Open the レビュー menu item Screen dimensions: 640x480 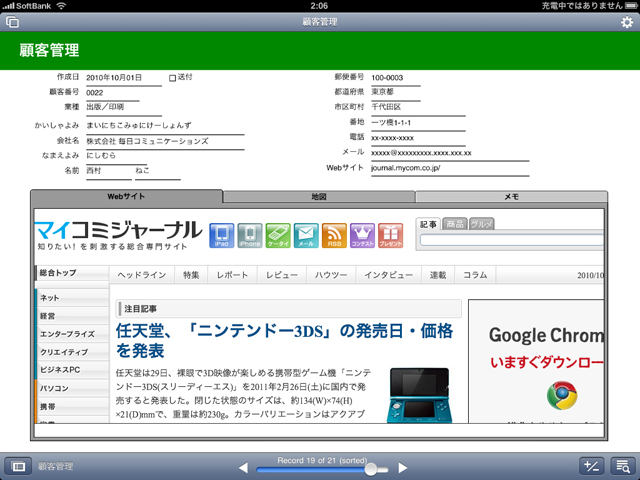tap(282, 275)
